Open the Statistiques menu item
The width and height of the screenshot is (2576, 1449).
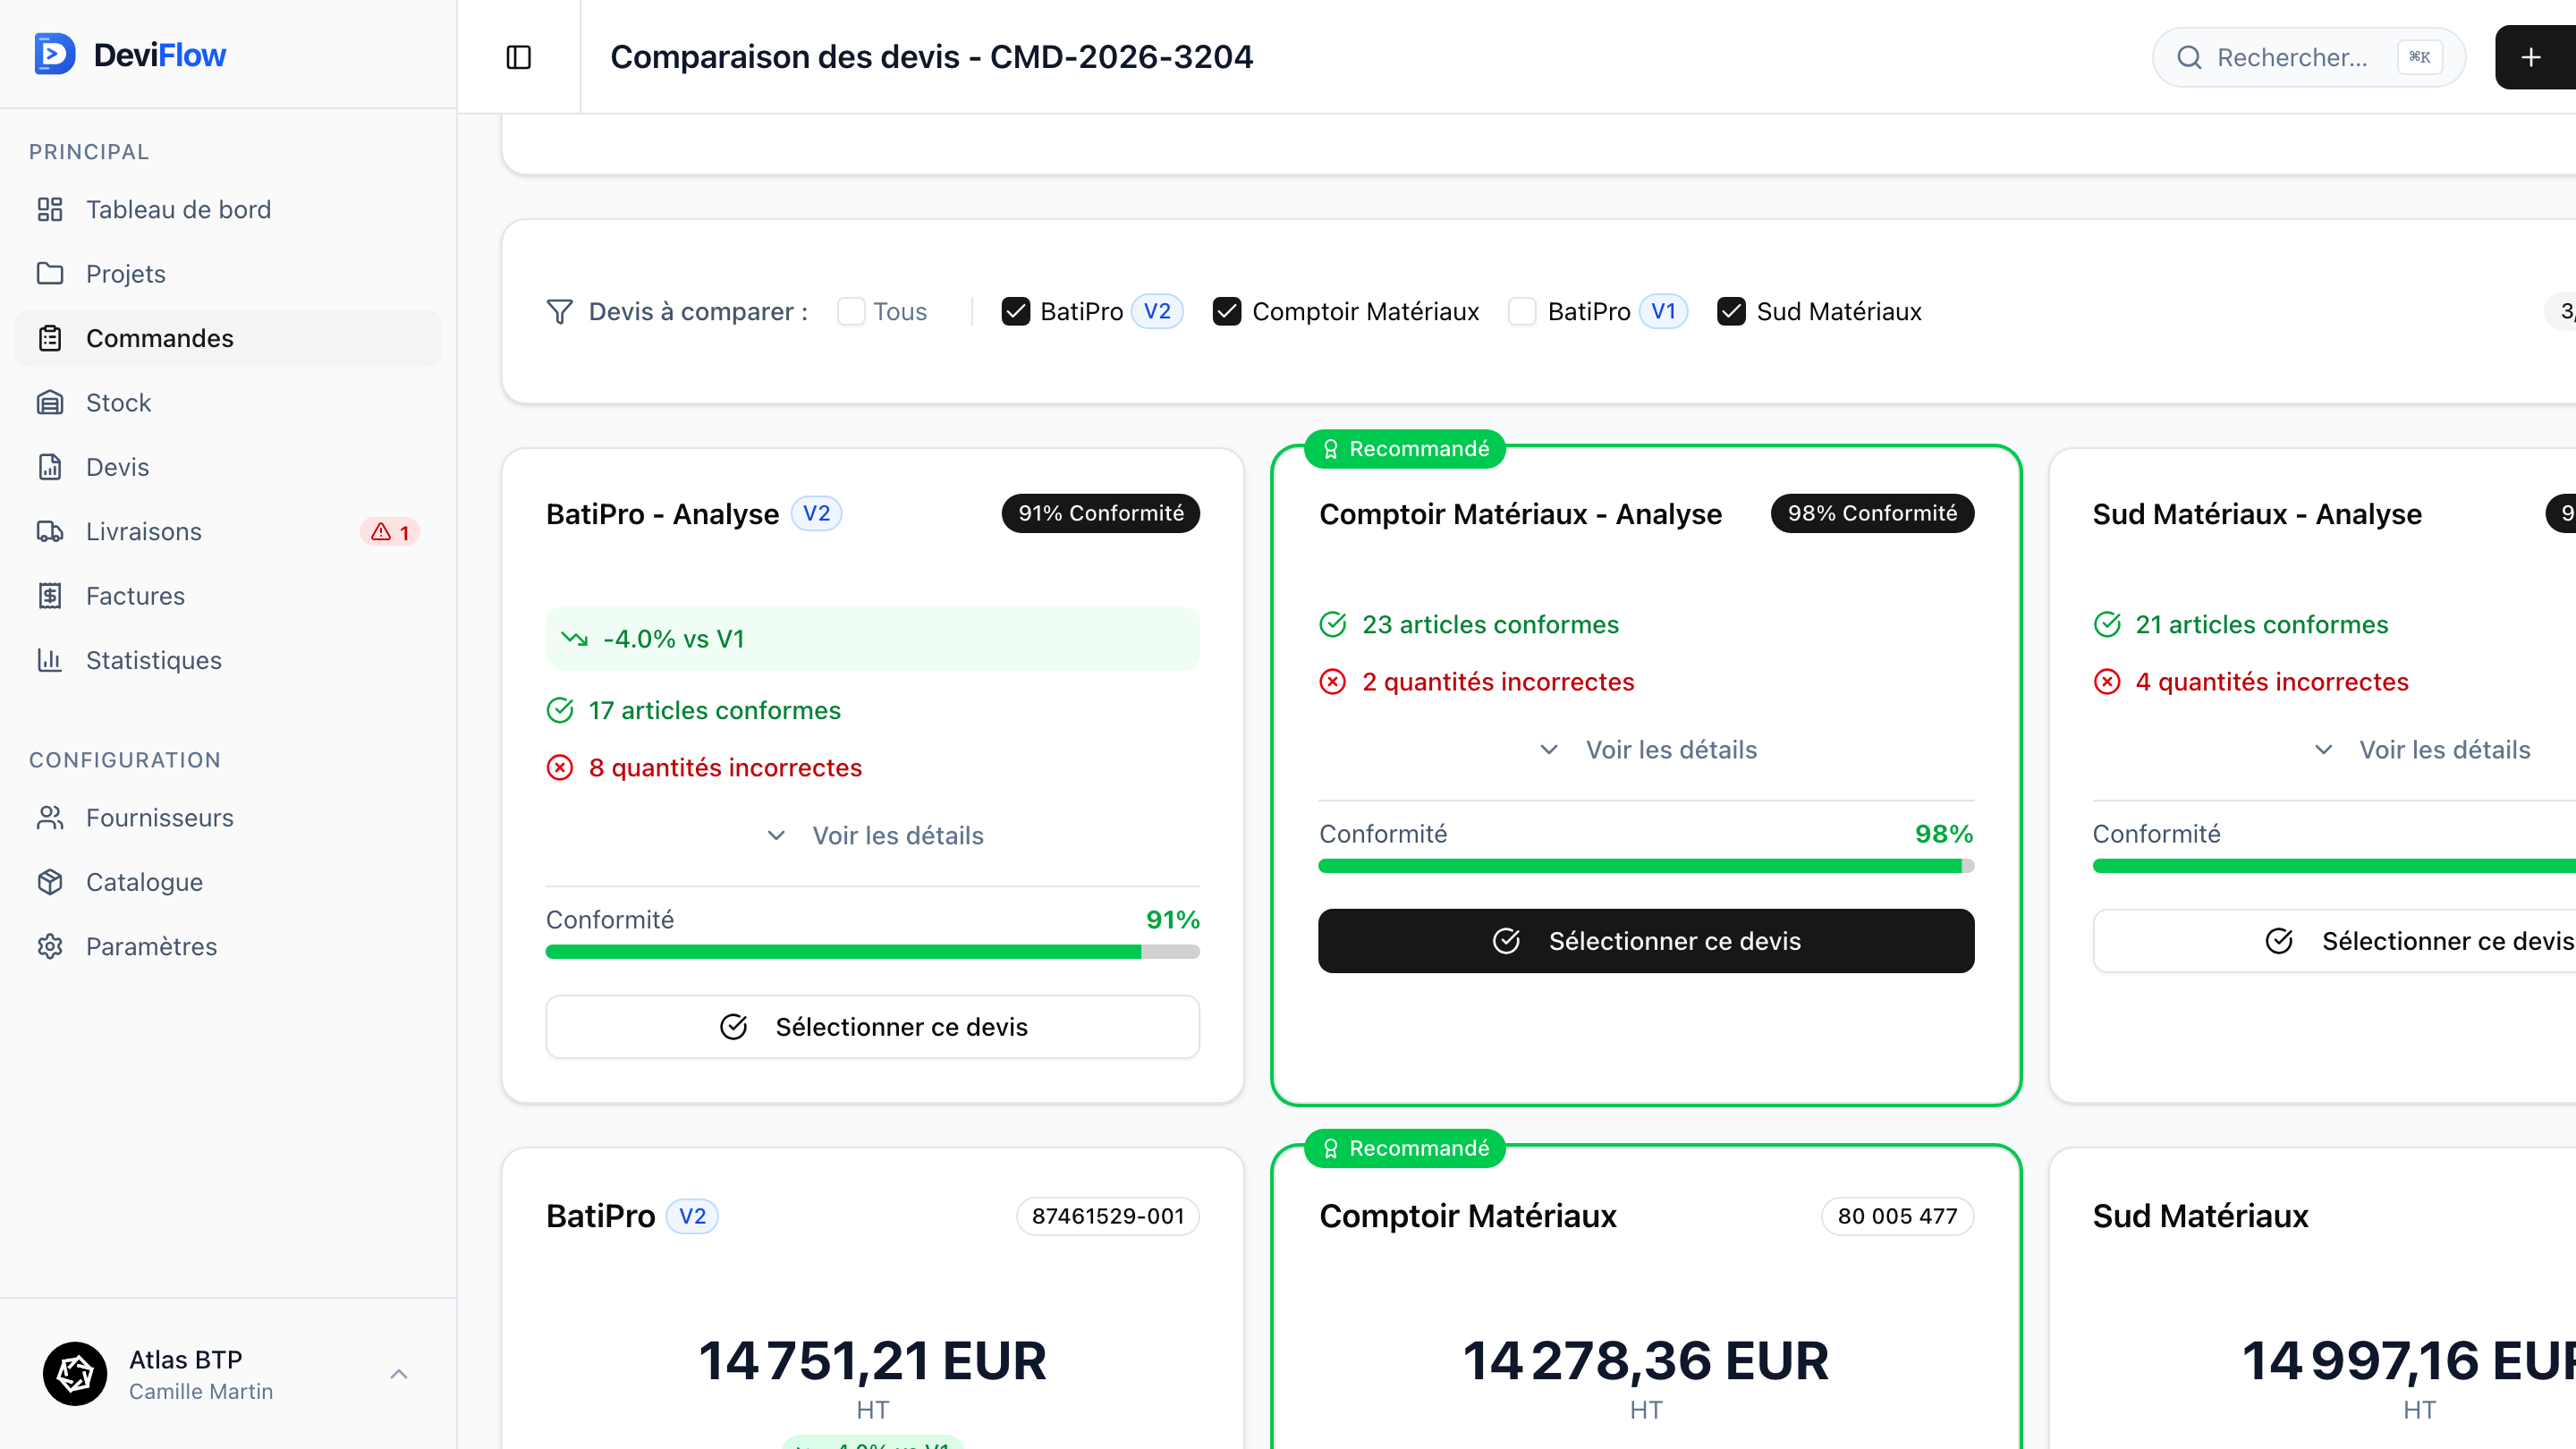coord(228,660)
